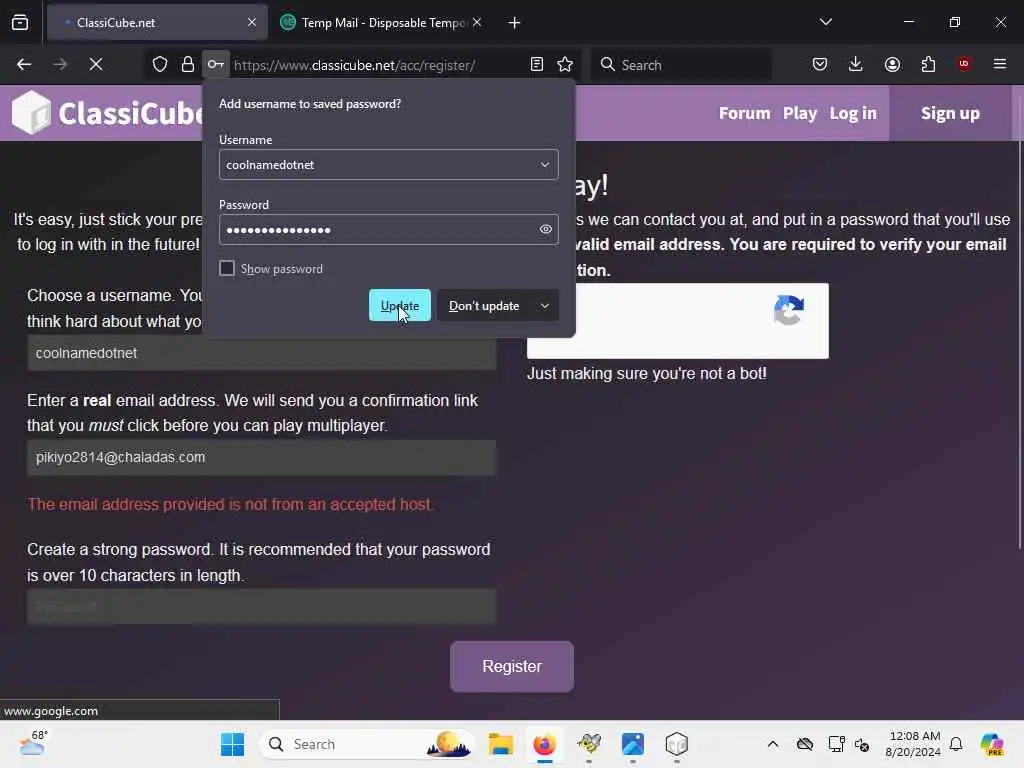
Task: Click the bee app taskbar icon
Action: pos(589,744)
